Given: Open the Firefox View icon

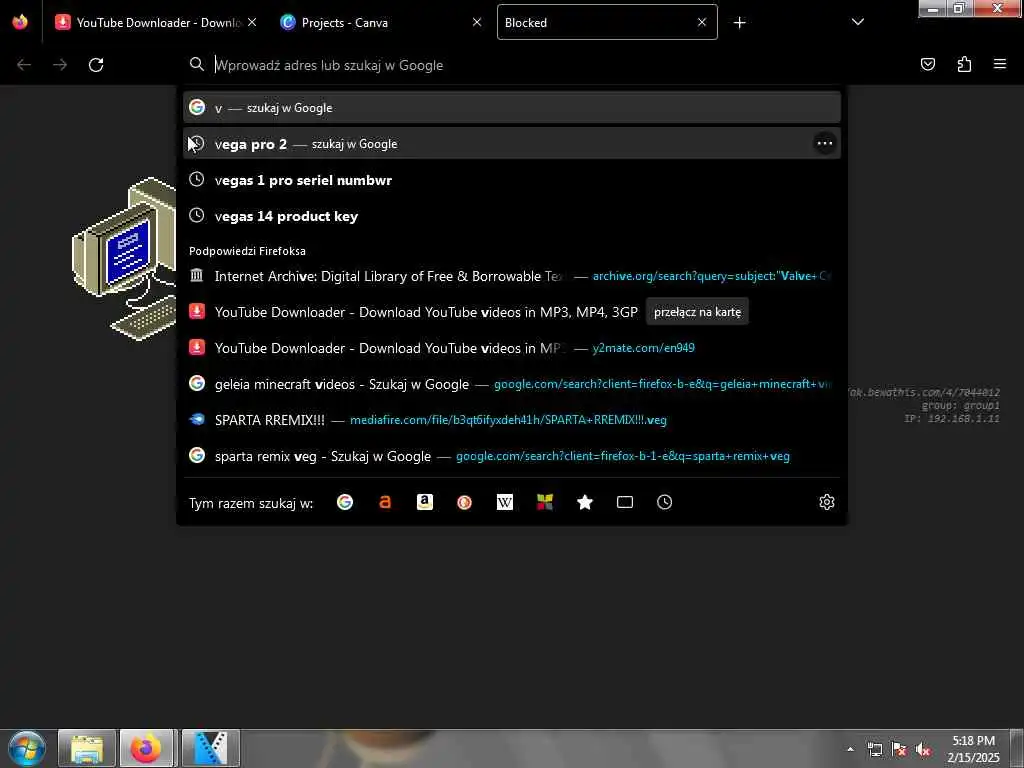Looking at the screenshot, I should (20, 22).
